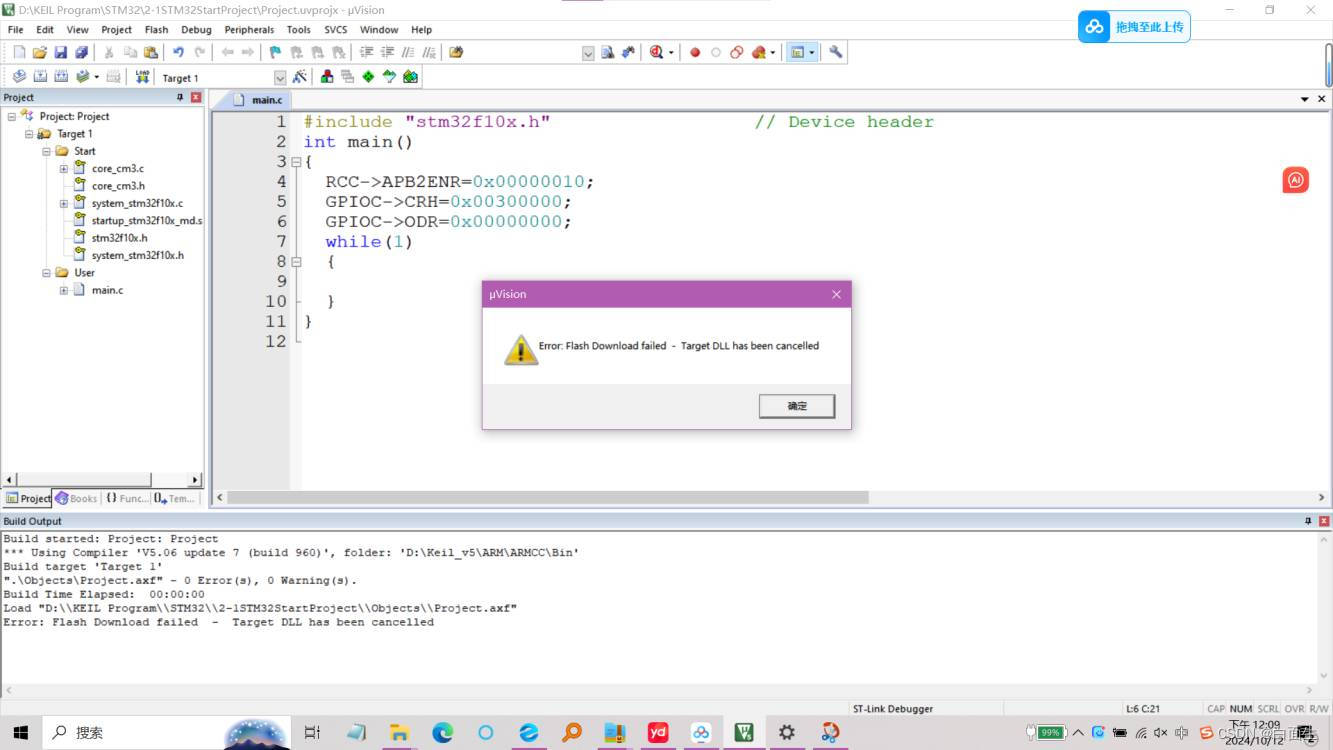The height and width of the screenshot is (750, 1333).
Task: Open the Target 1 selection dropdown
Action: pyautogui.click(x=280, y=78)
